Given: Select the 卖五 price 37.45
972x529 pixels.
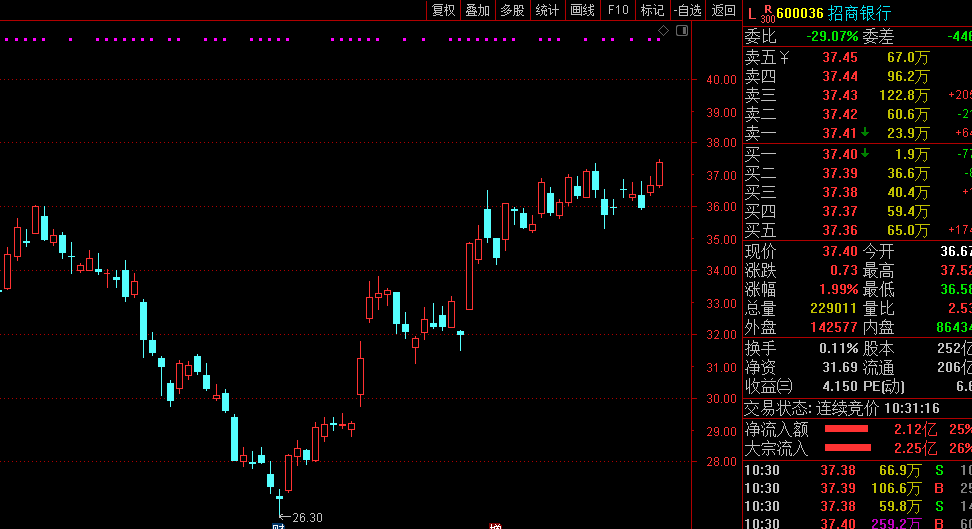Looking at the screenshot, I should (x=840, y=58).
